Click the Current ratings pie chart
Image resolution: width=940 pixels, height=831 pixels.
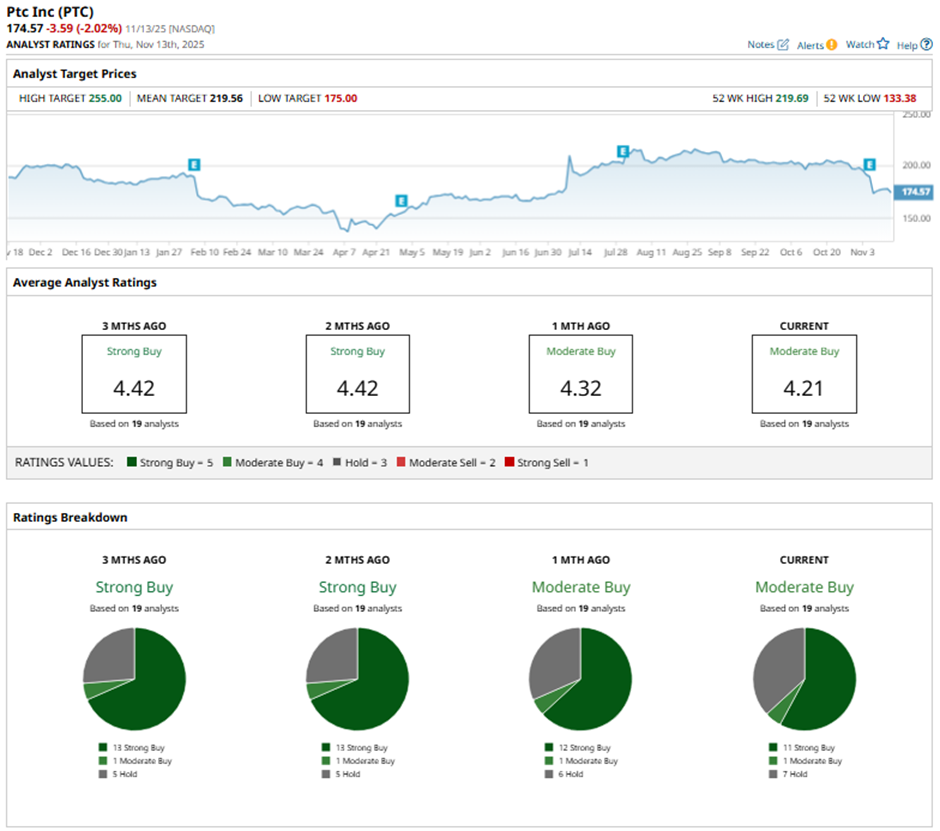[x=804, y=679]
